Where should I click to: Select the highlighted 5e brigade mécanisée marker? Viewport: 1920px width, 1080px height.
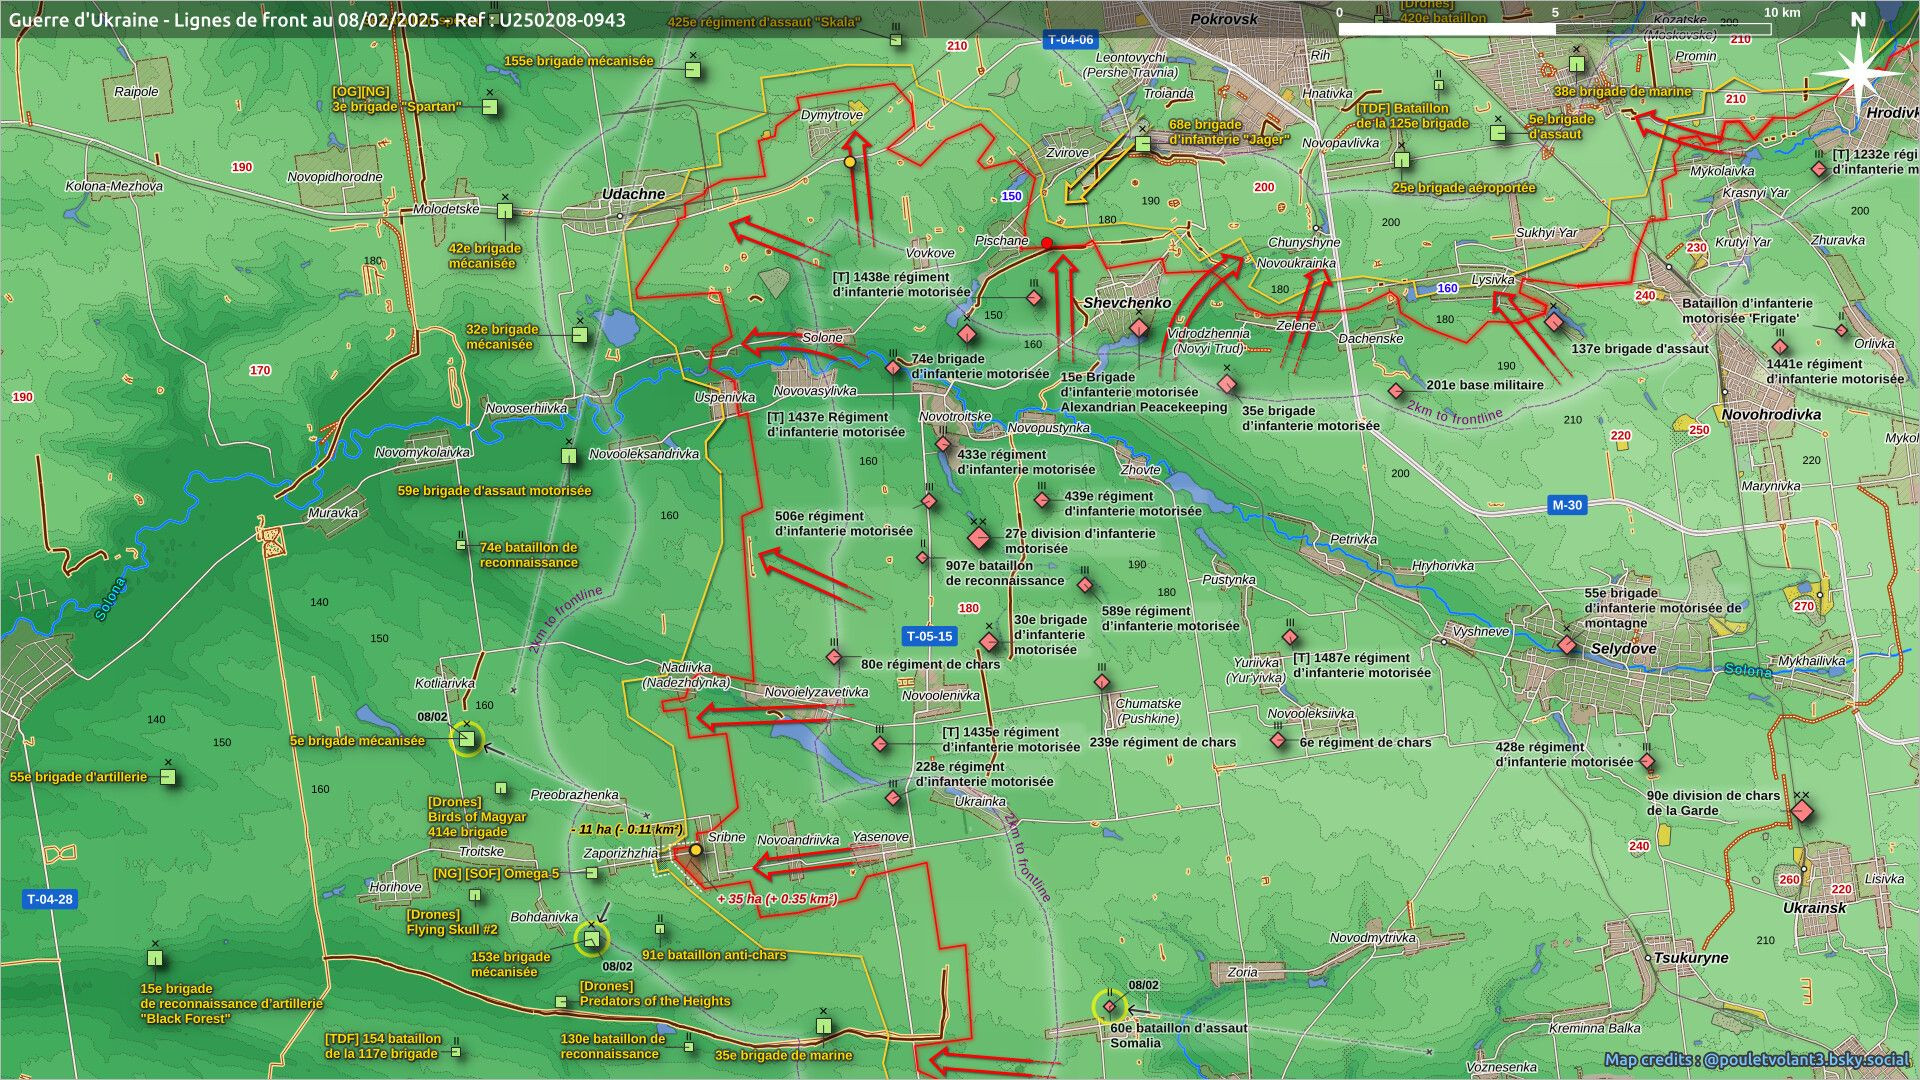(466, 739)
